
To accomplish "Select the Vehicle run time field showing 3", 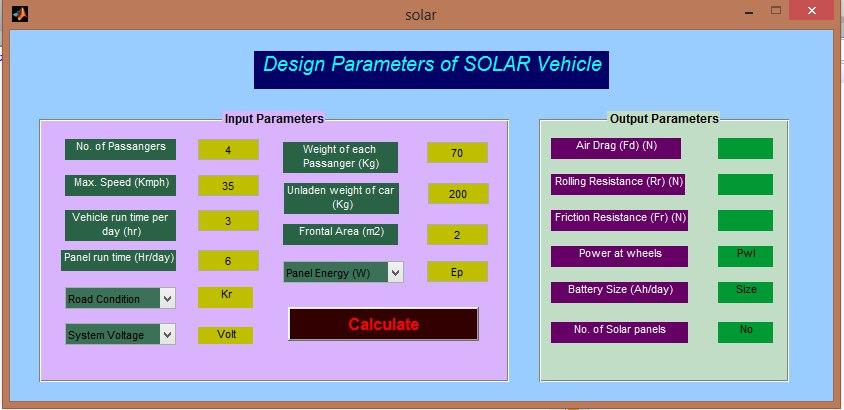I will pos(228,221).
